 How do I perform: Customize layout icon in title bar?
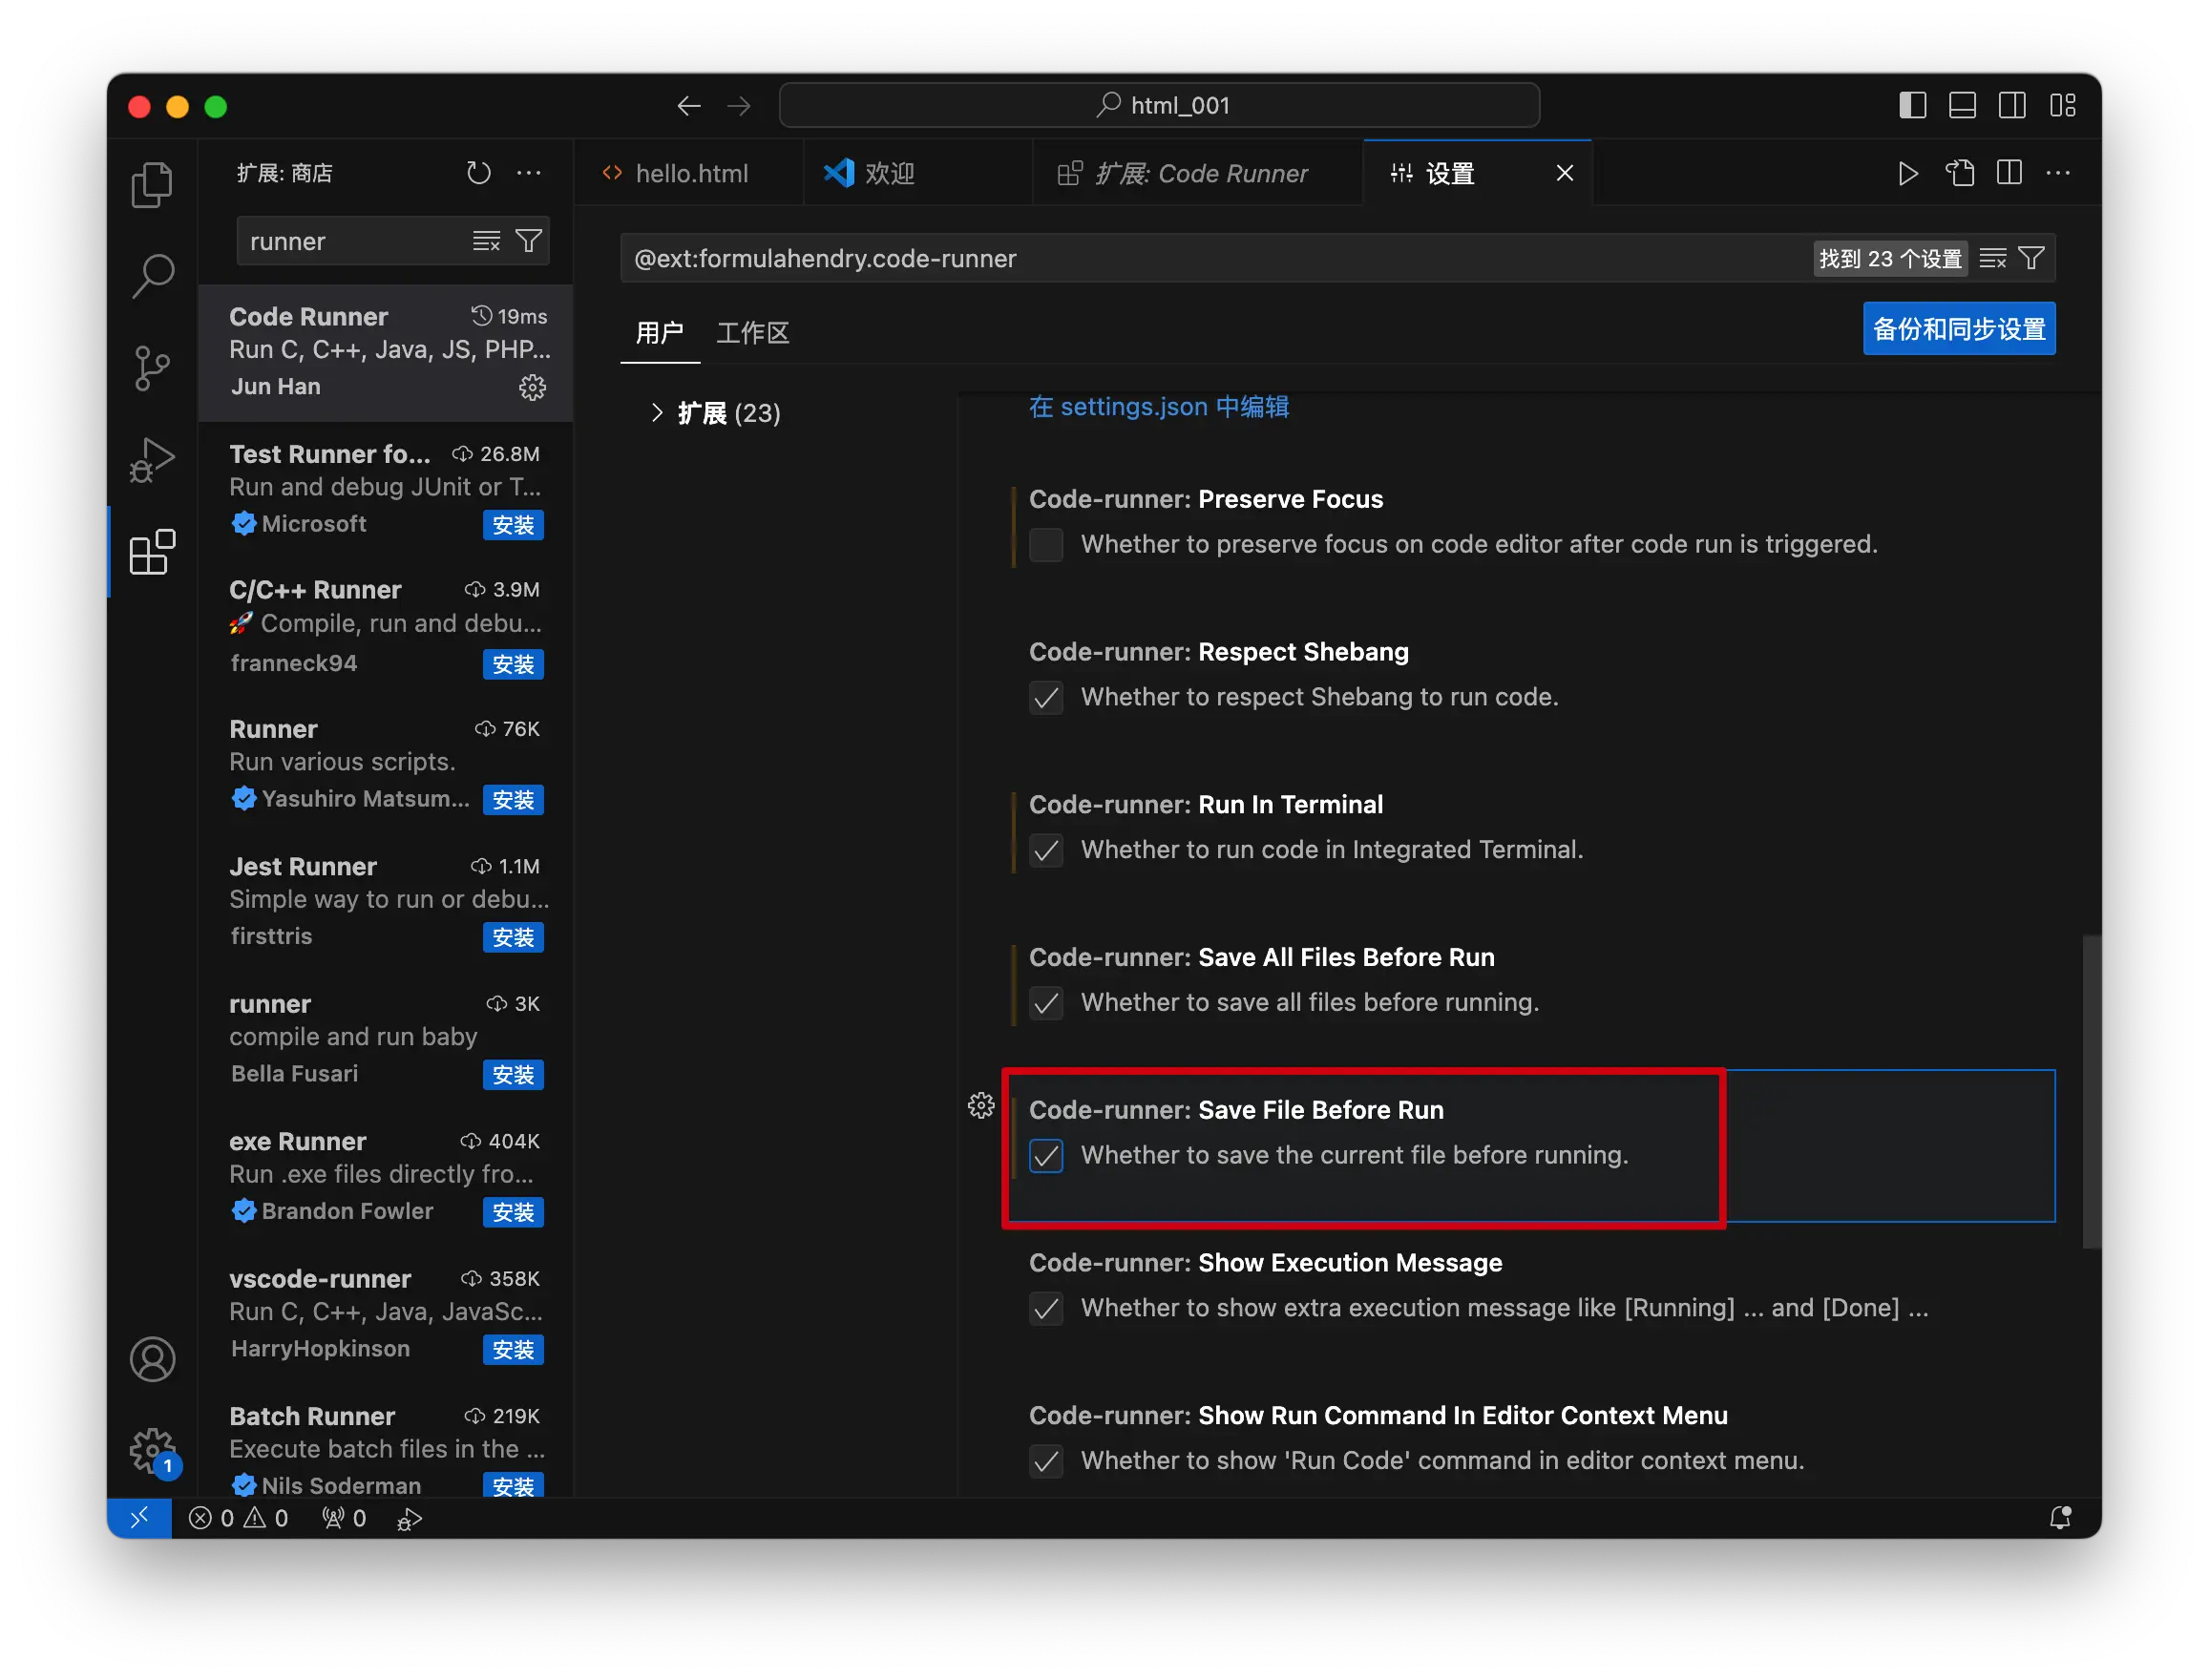click(2062, 105)
